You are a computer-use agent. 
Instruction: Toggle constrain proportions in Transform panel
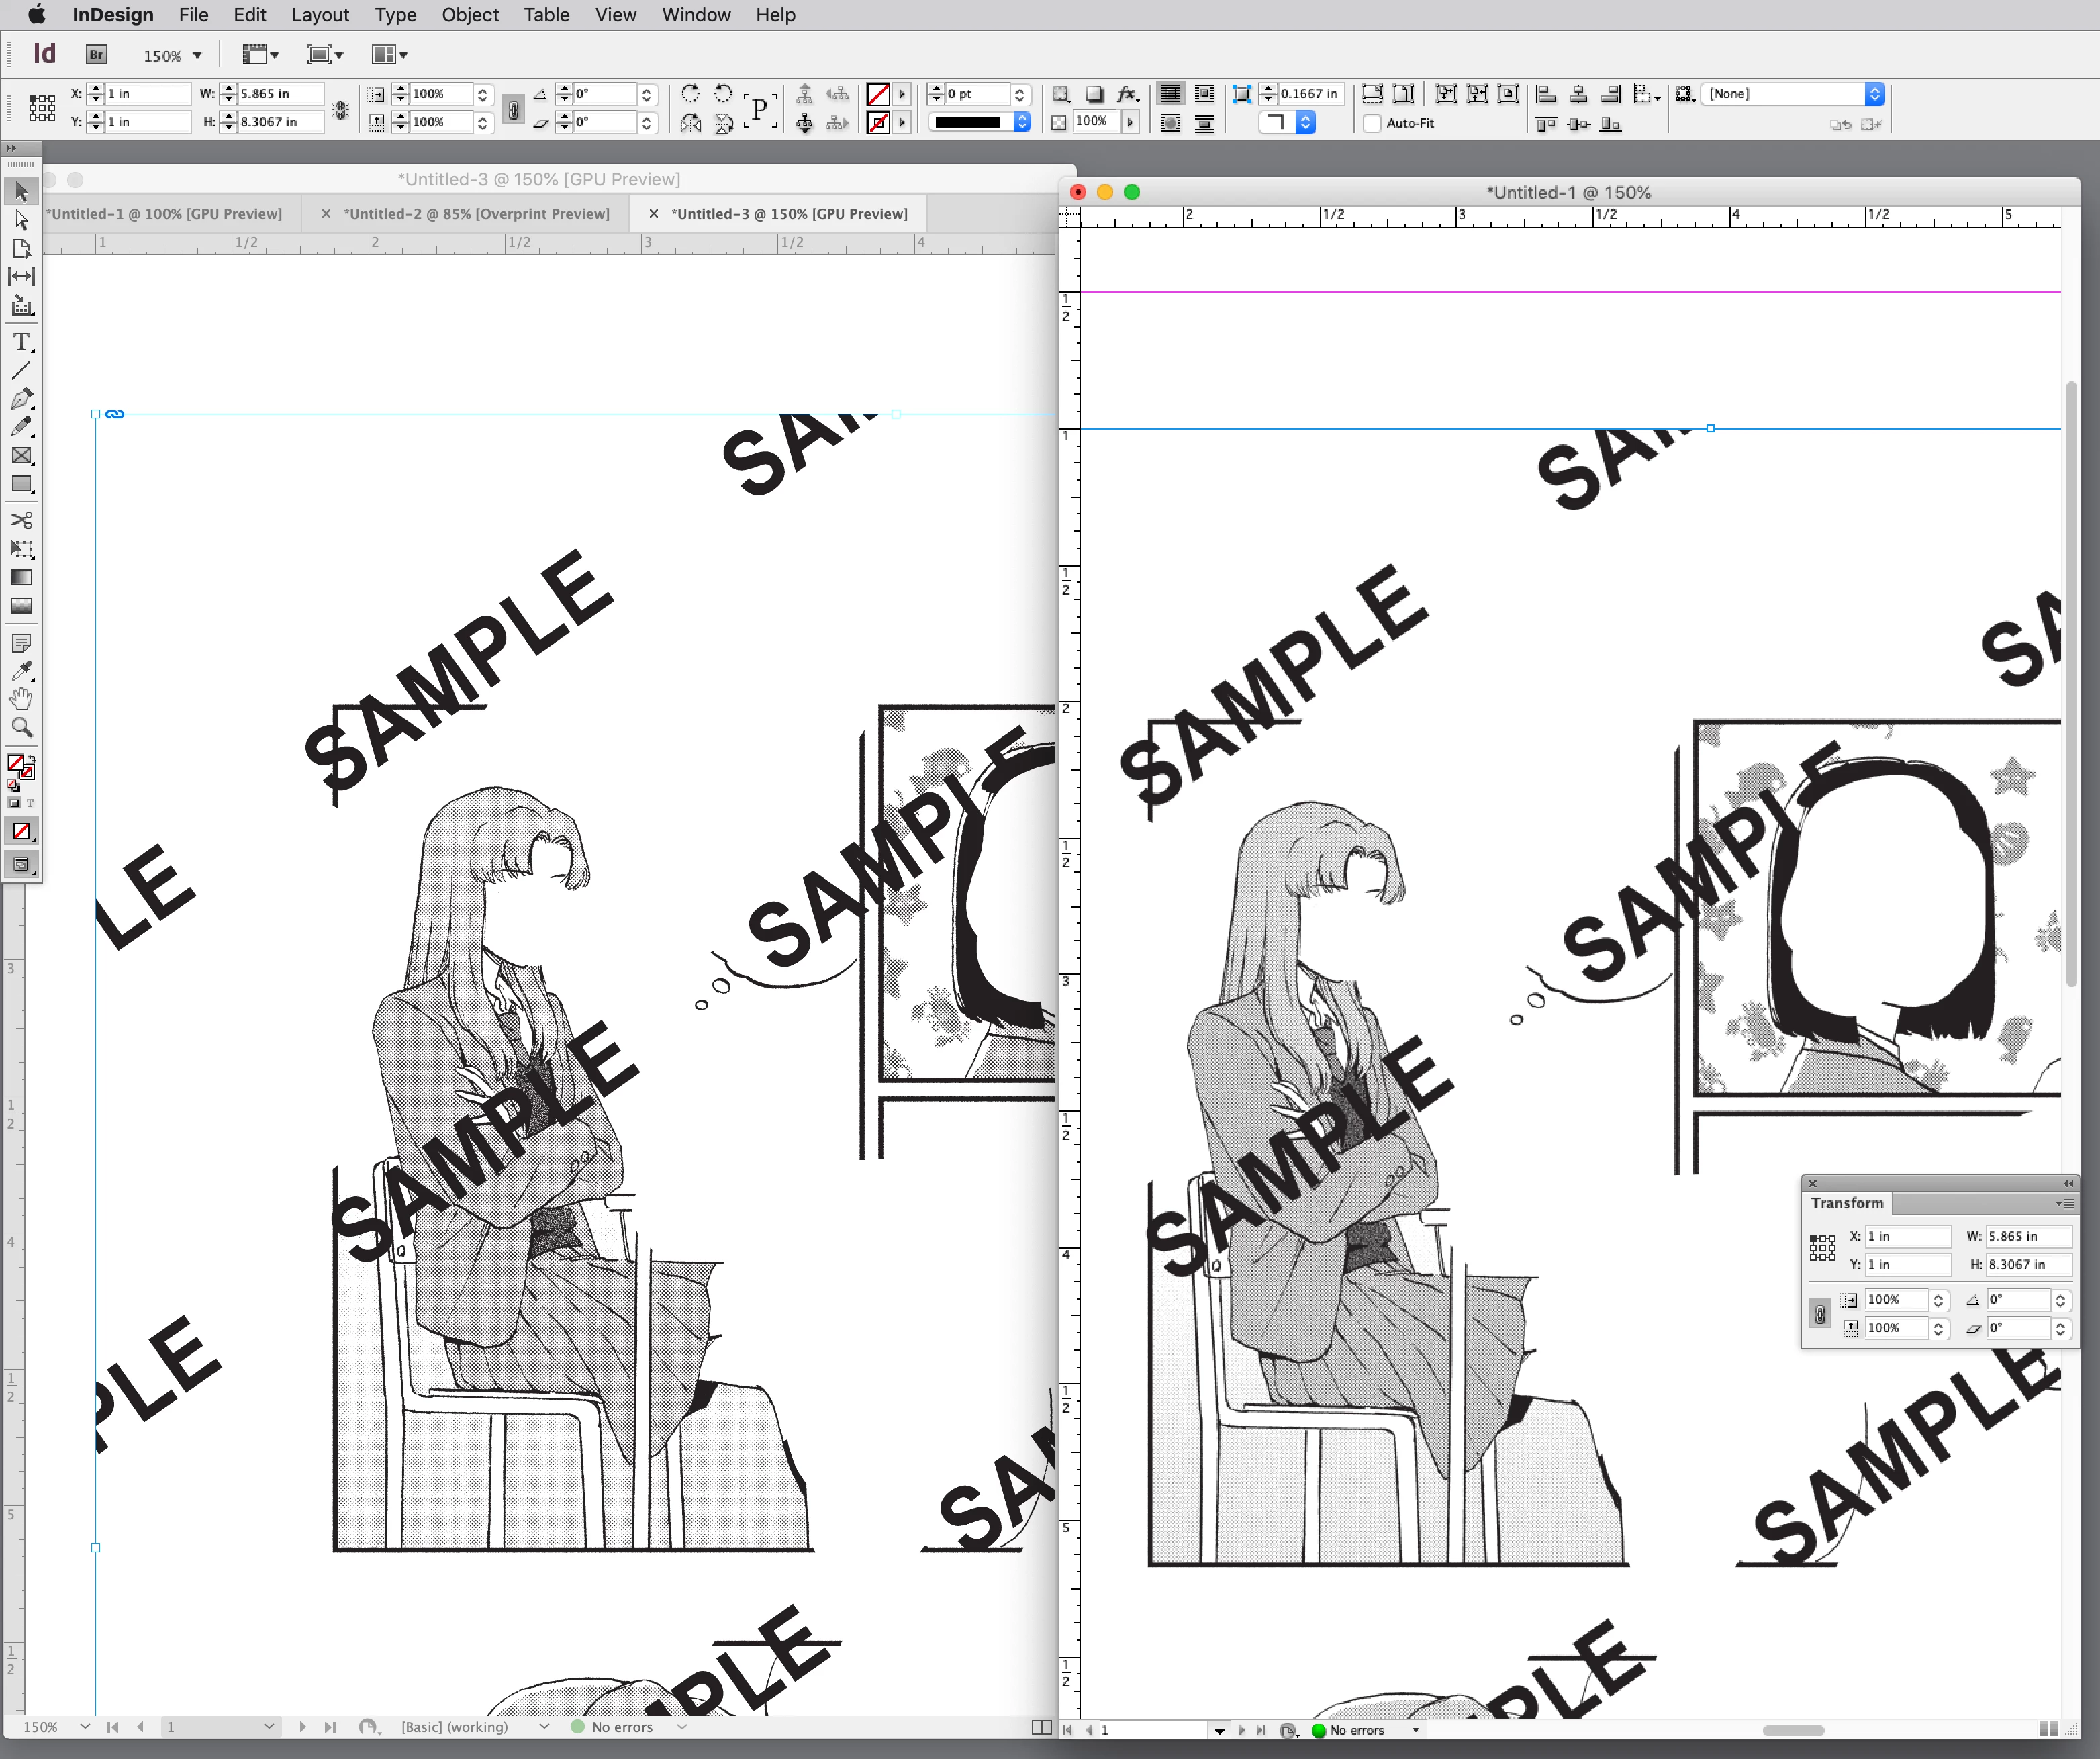pos(1820,1314)
